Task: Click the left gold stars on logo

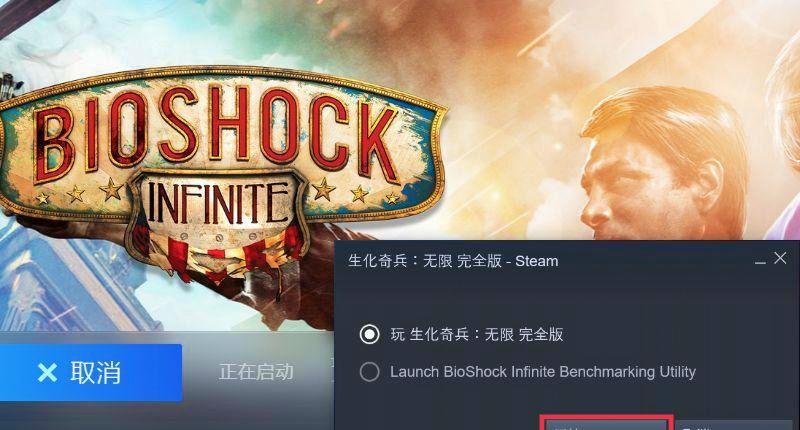Action: pyautogui.click(x=78, y=193)
